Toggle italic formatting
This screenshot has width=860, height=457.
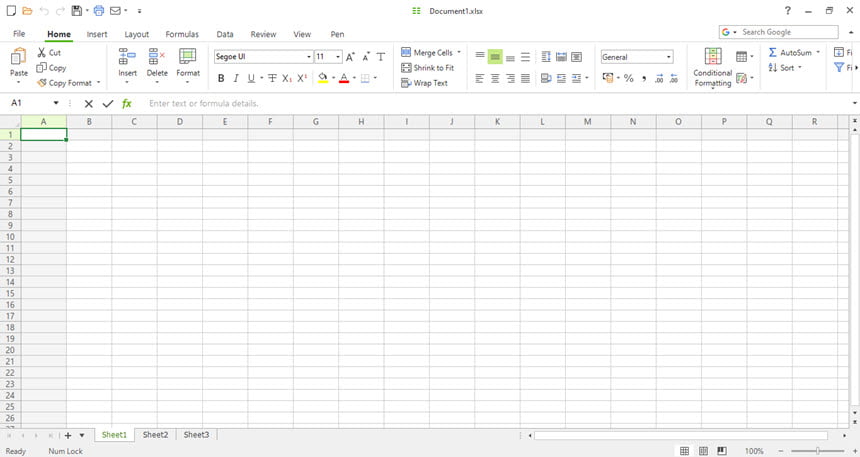click(236, 78)
